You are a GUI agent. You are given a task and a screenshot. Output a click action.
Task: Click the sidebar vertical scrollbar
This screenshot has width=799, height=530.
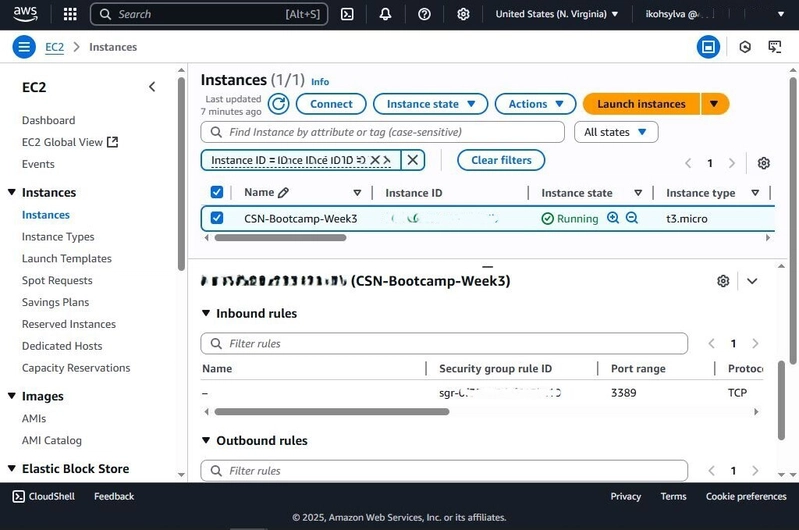[x=181, y=173]
